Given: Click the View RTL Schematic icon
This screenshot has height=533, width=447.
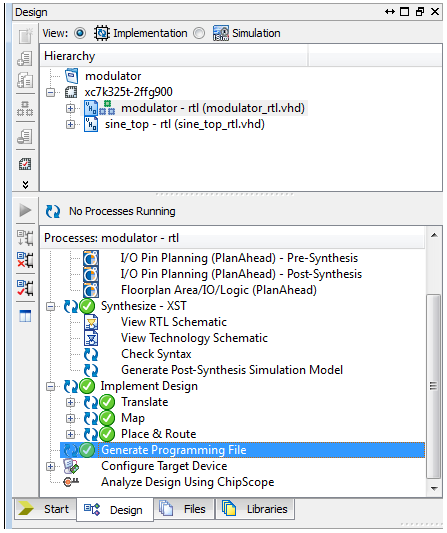Looking at the screenshot, I should pos(91,322).
